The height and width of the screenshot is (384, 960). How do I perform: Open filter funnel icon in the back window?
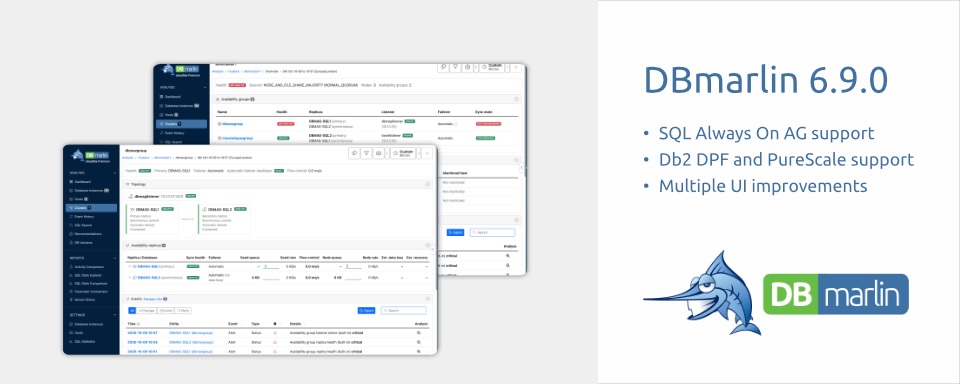[x=456, y=67]
